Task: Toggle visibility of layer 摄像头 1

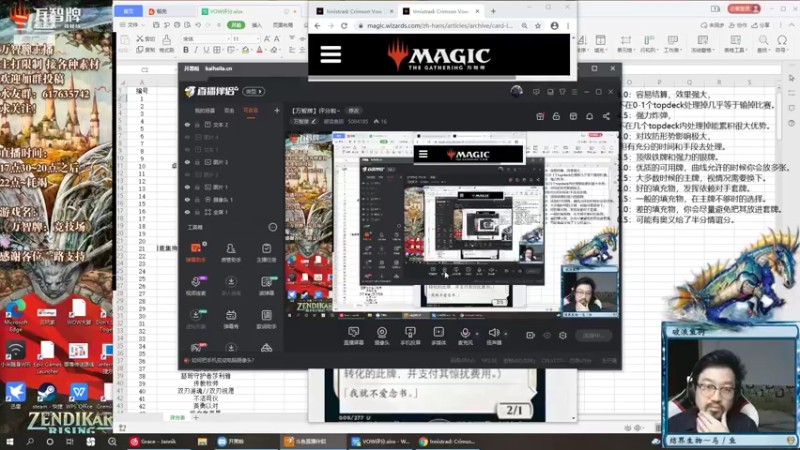Action: pyautogui.click(x=187, y=199)
